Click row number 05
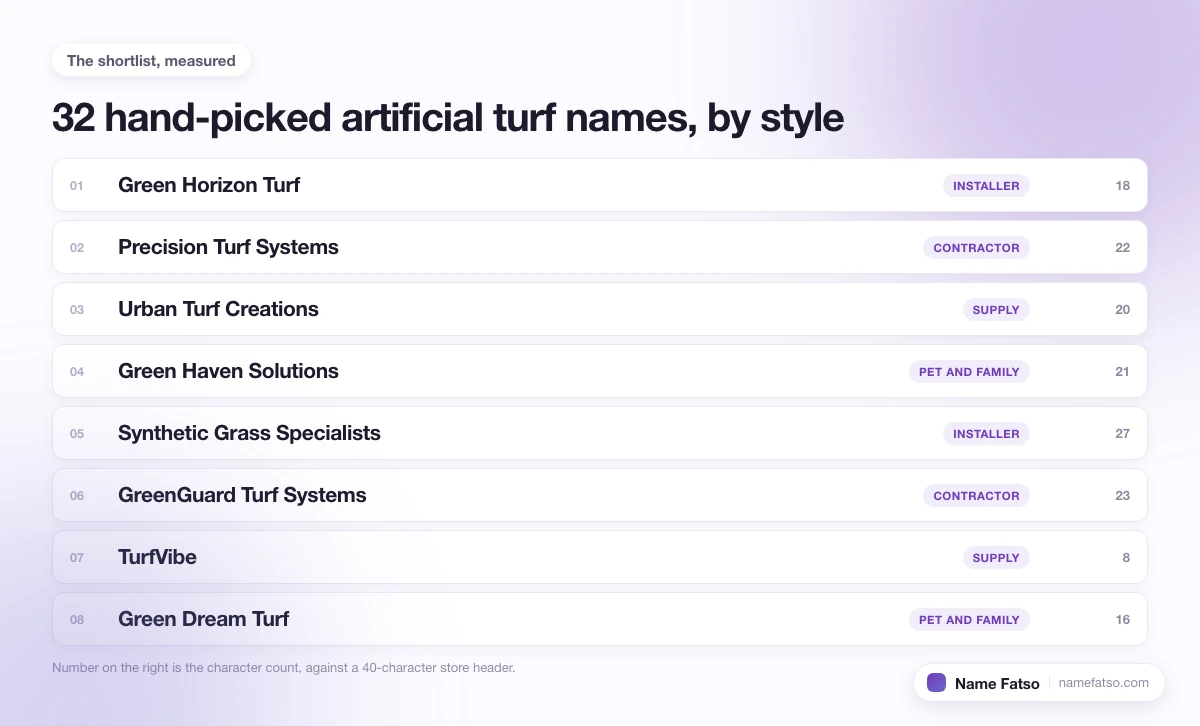This screenshot has width=1200, height=726. click(77, 433)
